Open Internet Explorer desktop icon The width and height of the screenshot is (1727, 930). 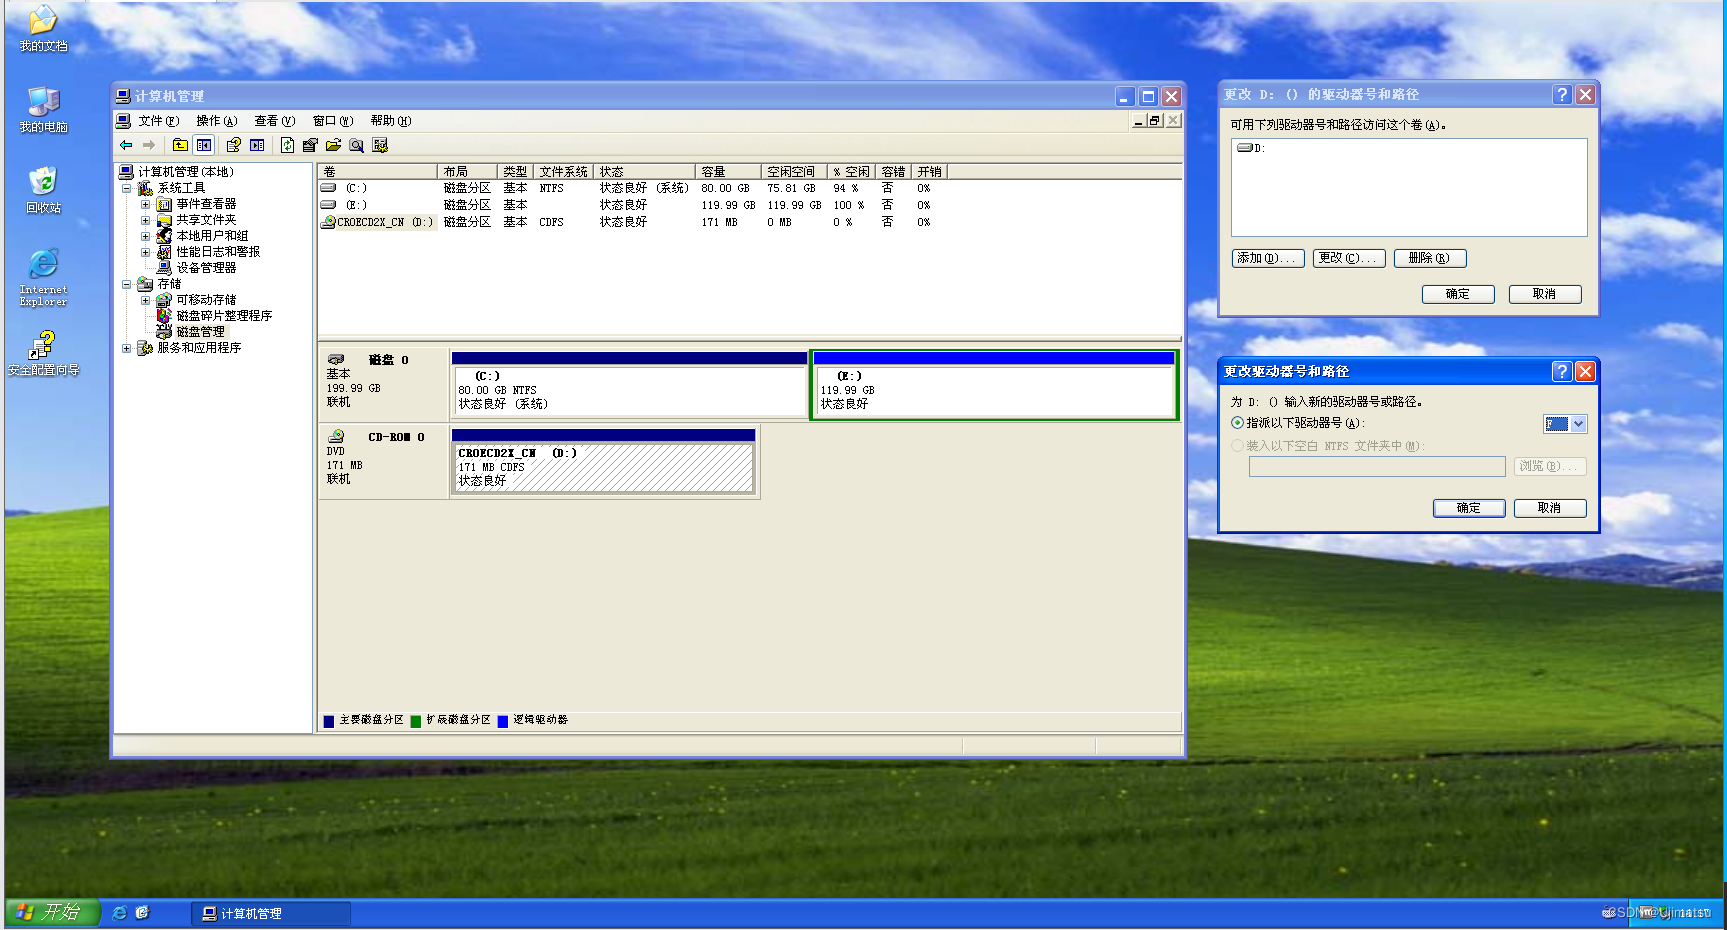(43, 264)
